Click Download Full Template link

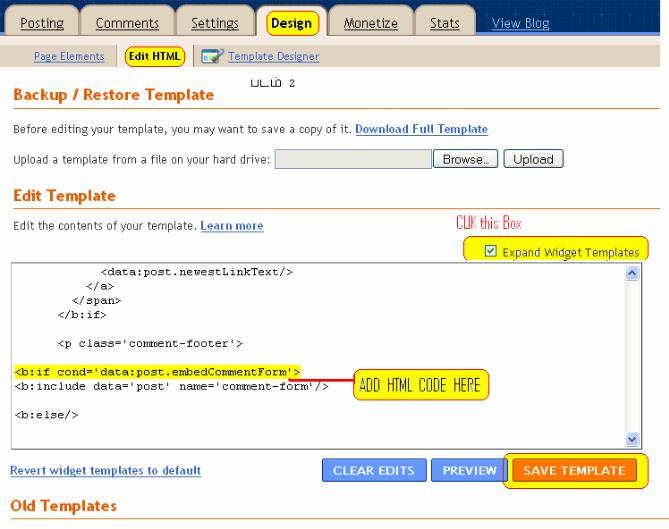pyautogui.click(x=422, y=129)
